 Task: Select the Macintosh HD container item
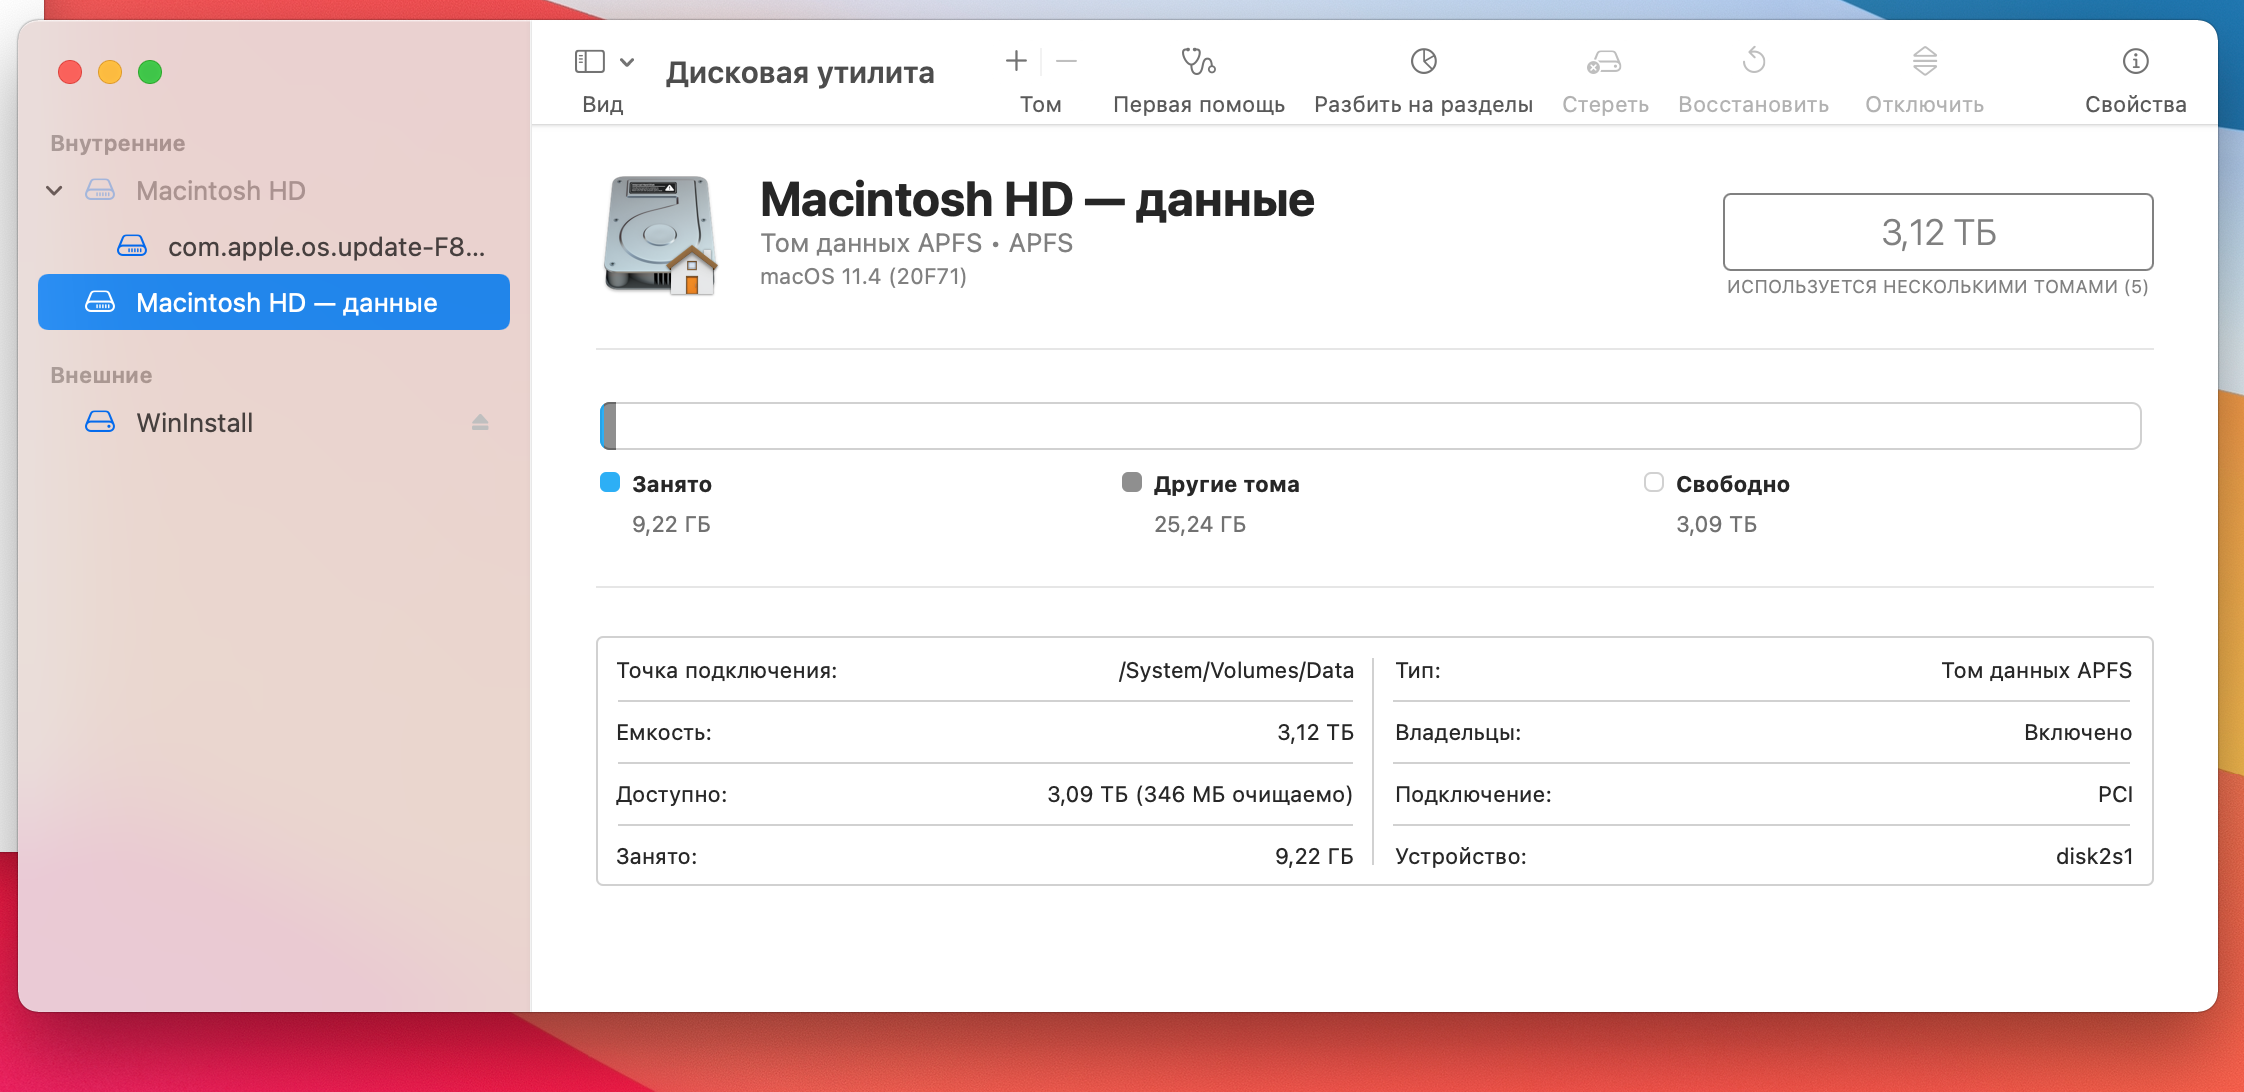220,190
